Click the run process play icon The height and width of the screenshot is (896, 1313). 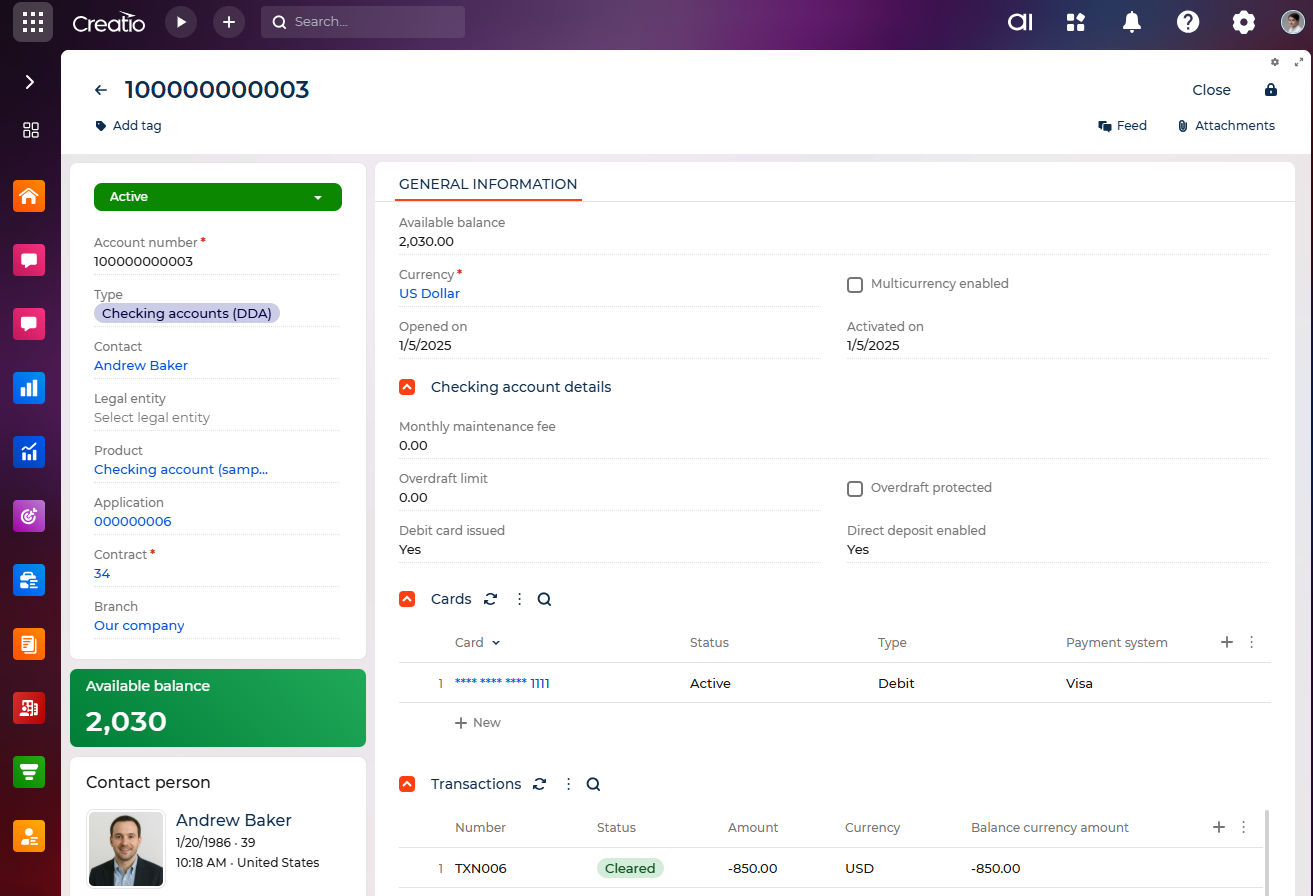[x=181, y=22]
